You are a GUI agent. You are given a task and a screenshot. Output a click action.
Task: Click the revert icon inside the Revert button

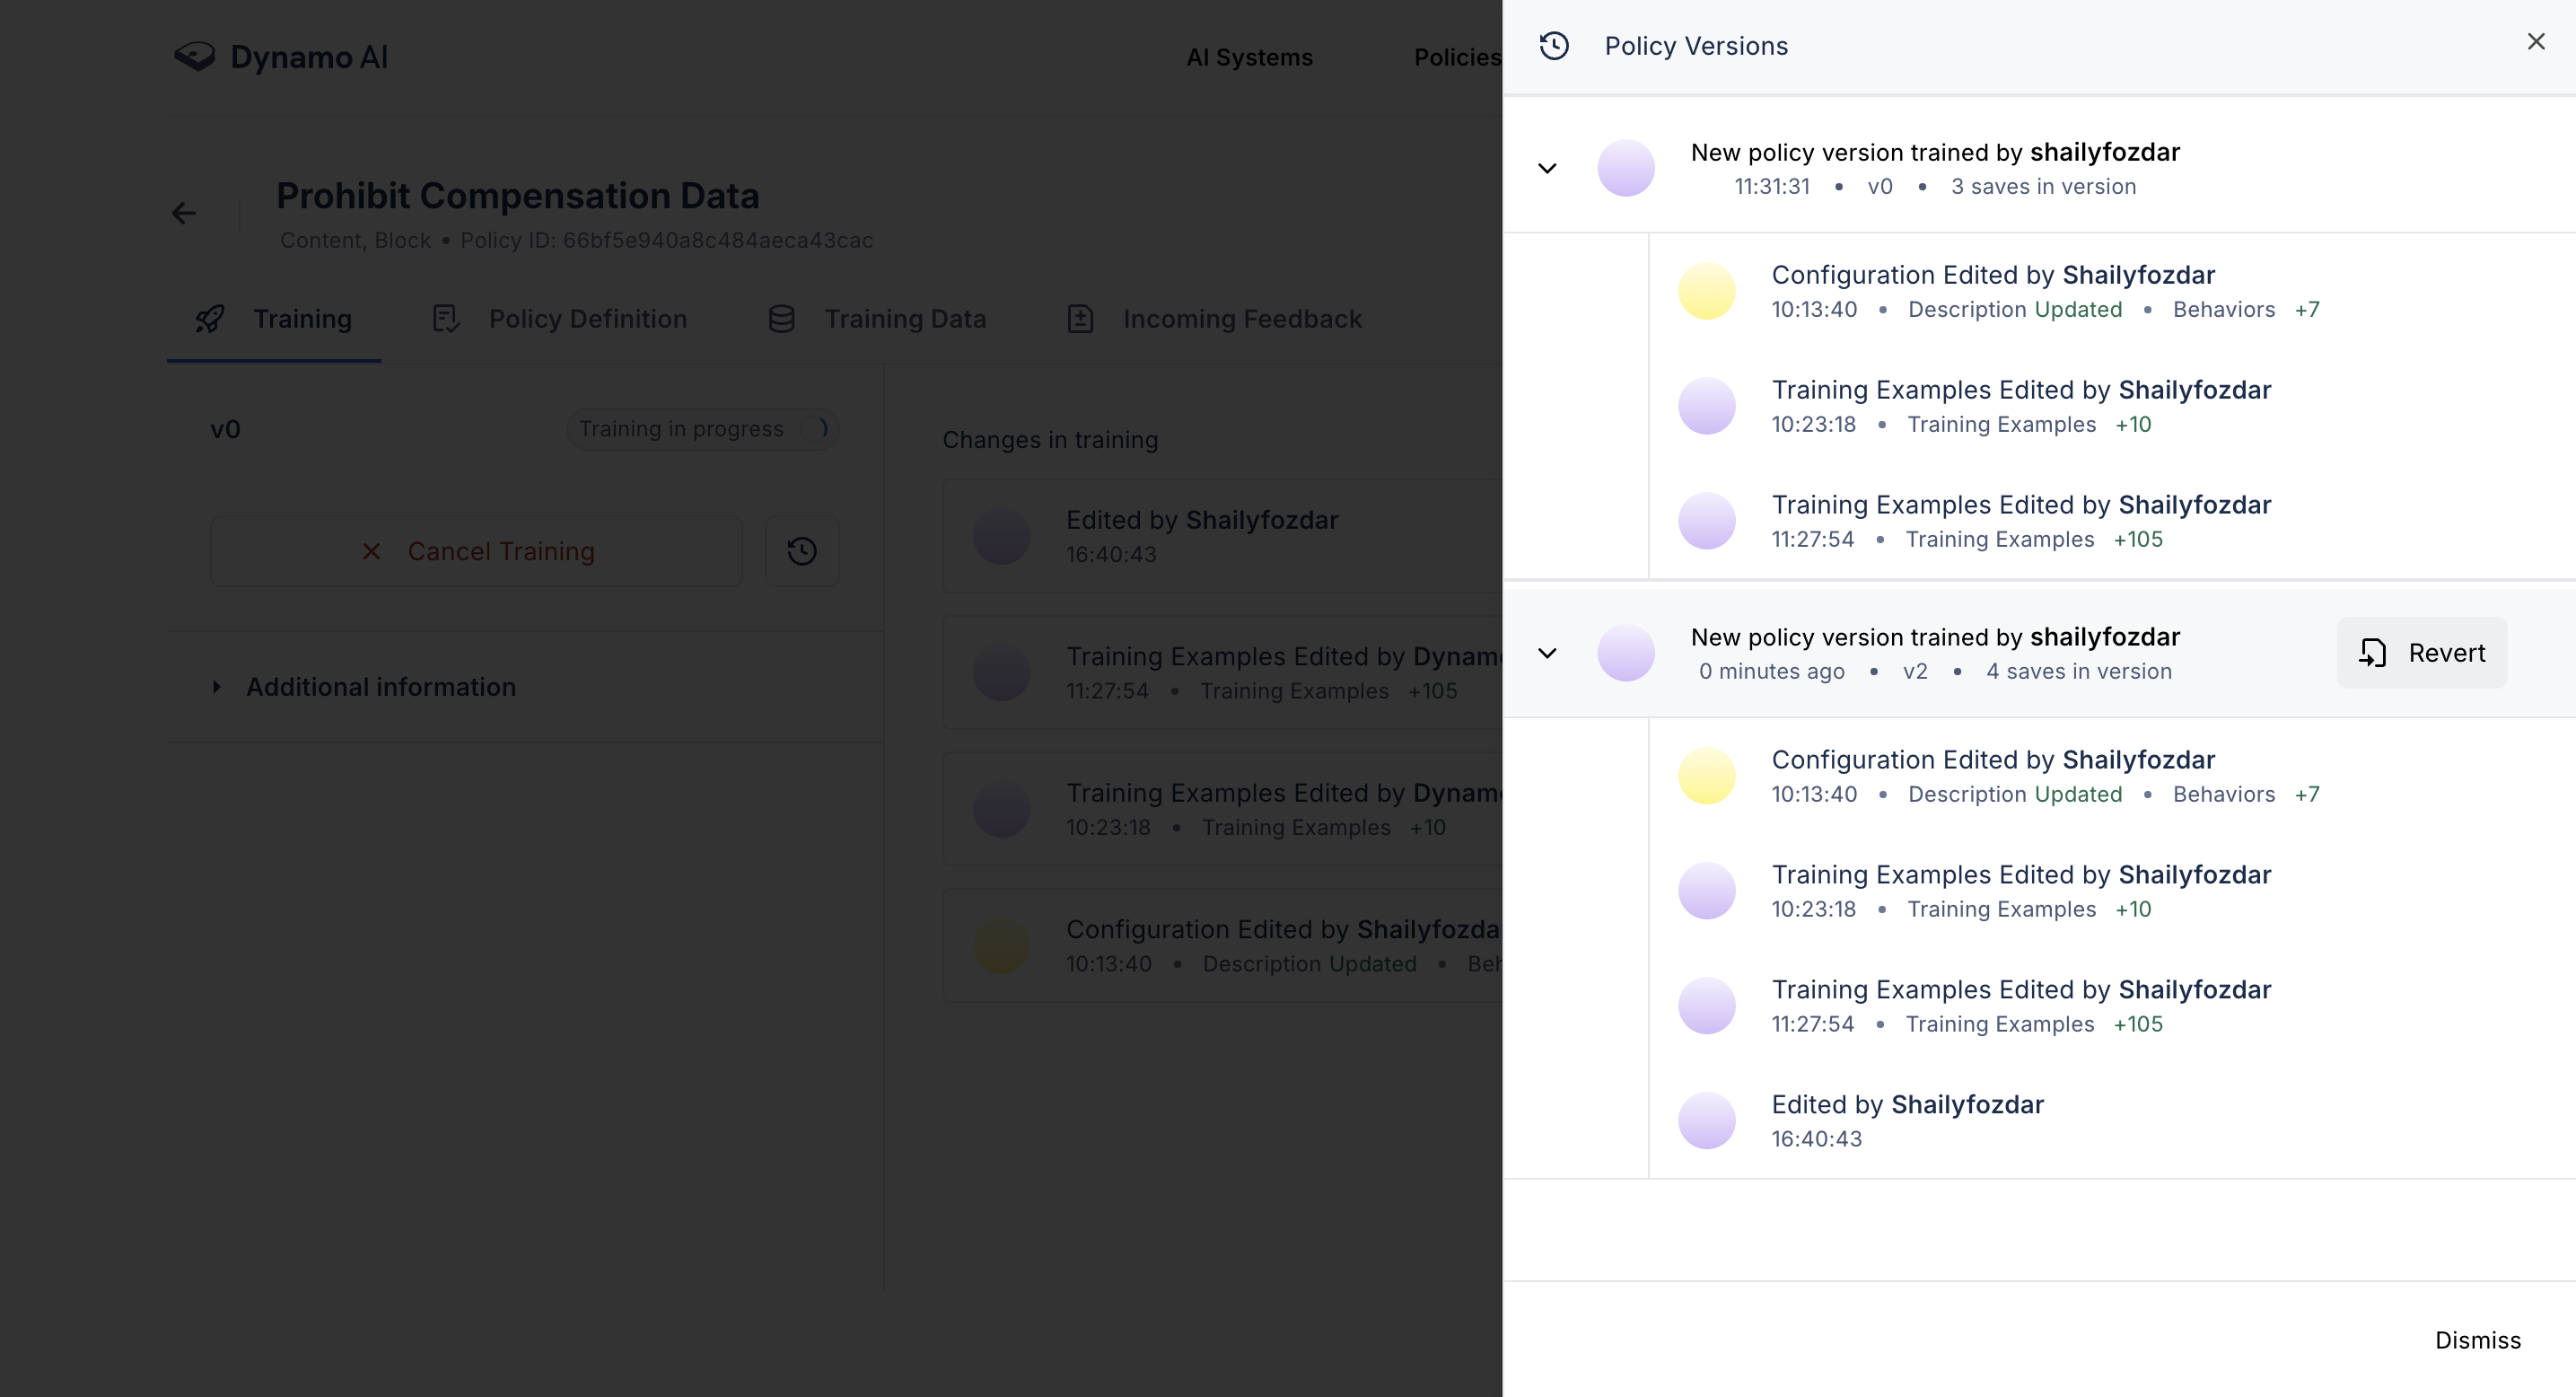[2373, 653]
